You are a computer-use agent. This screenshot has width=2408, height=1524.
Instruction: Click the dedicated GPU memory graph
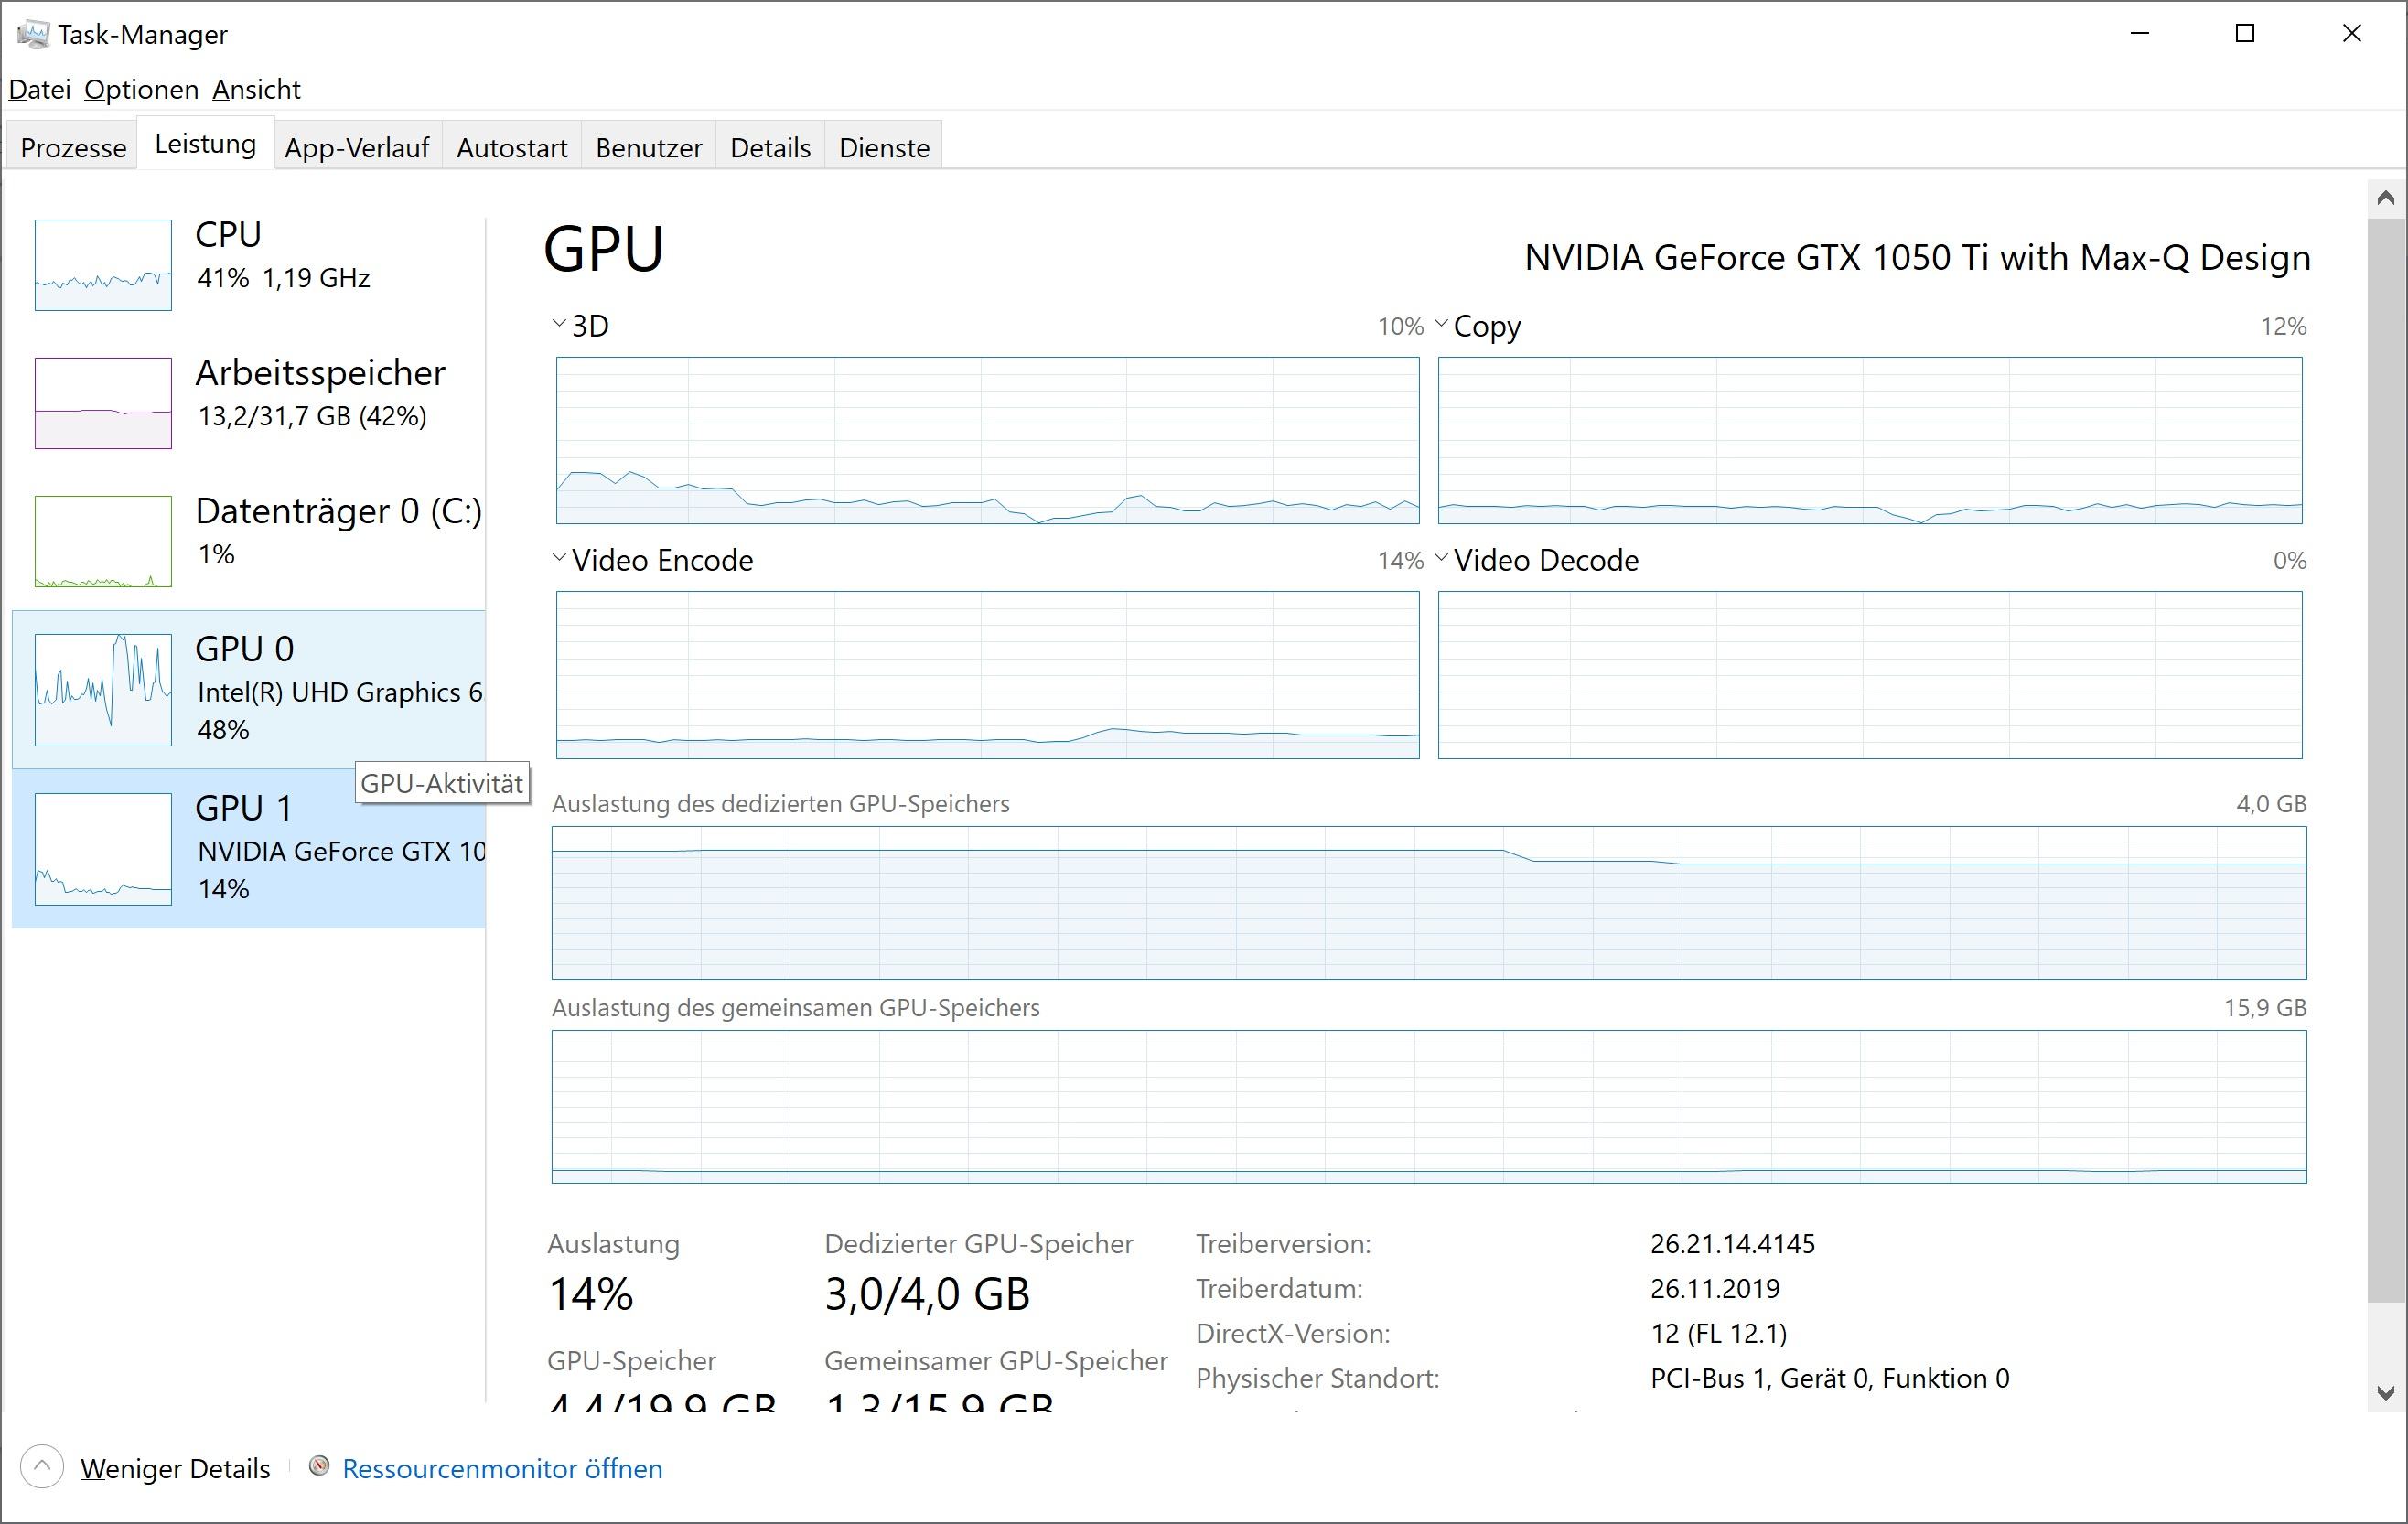click(x=1429, y=902)
